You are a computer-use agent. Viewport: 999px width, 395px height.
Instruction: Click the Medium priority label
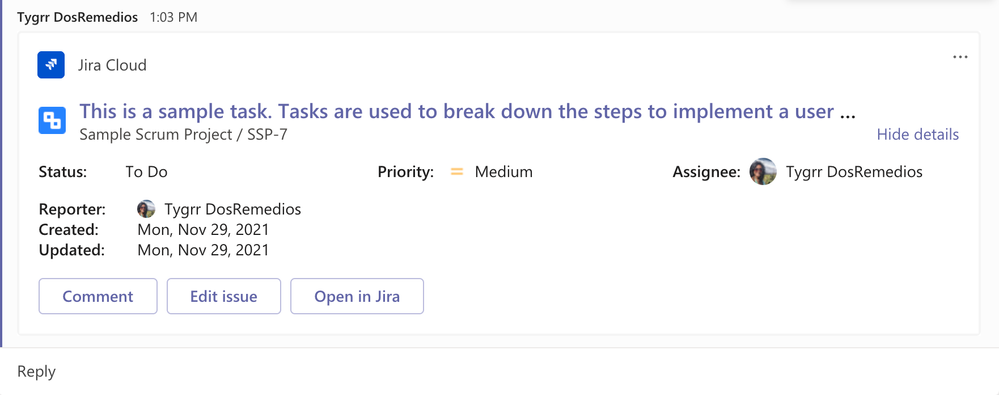pos(503,172)
